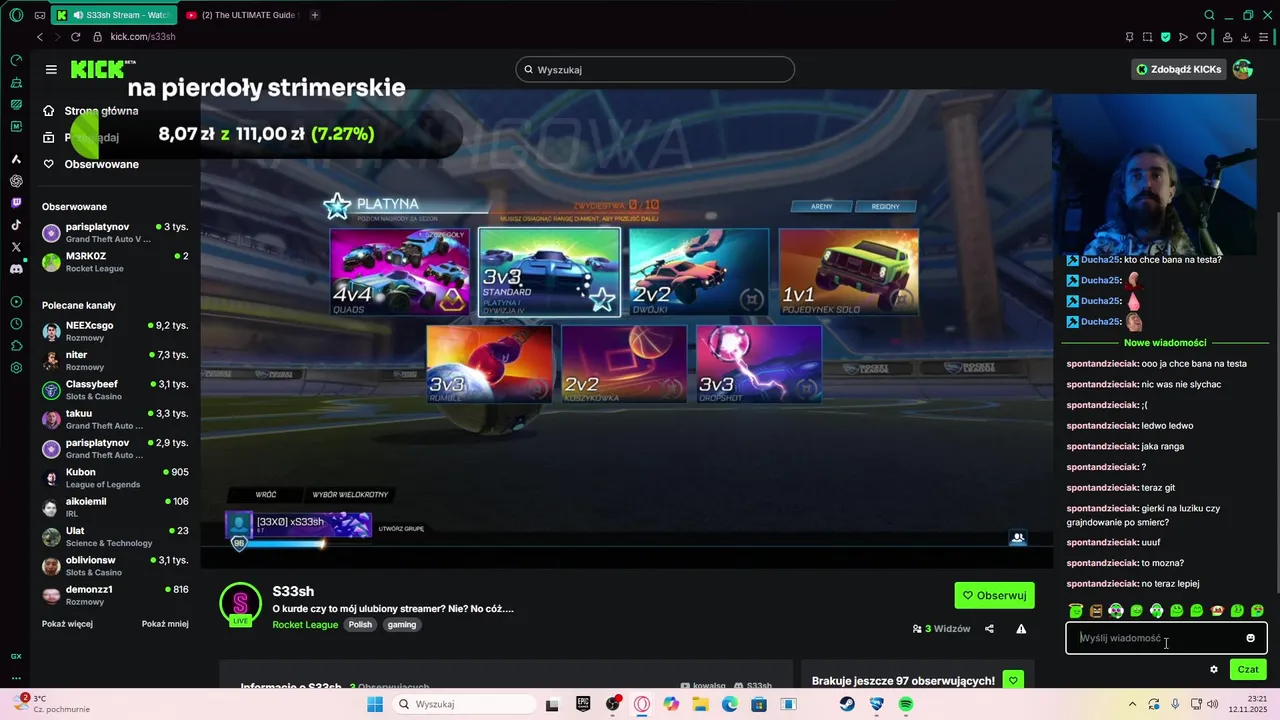Screen dimensions: 1280x720
Task: Open the Steam icon in the taskbar
Action: pyautogui.click(x=847, y=704)
